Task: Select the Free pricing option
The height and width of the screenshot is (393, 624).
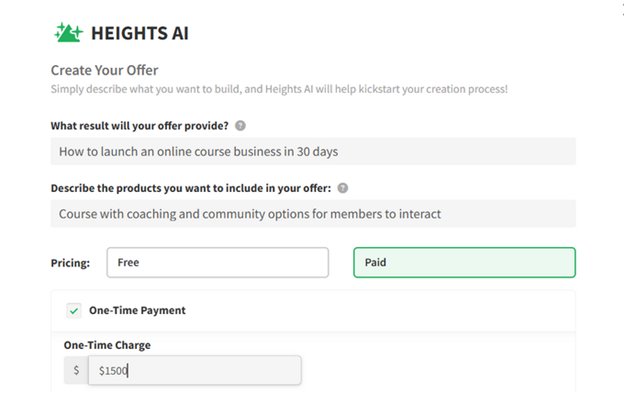Action: [218, 263]
